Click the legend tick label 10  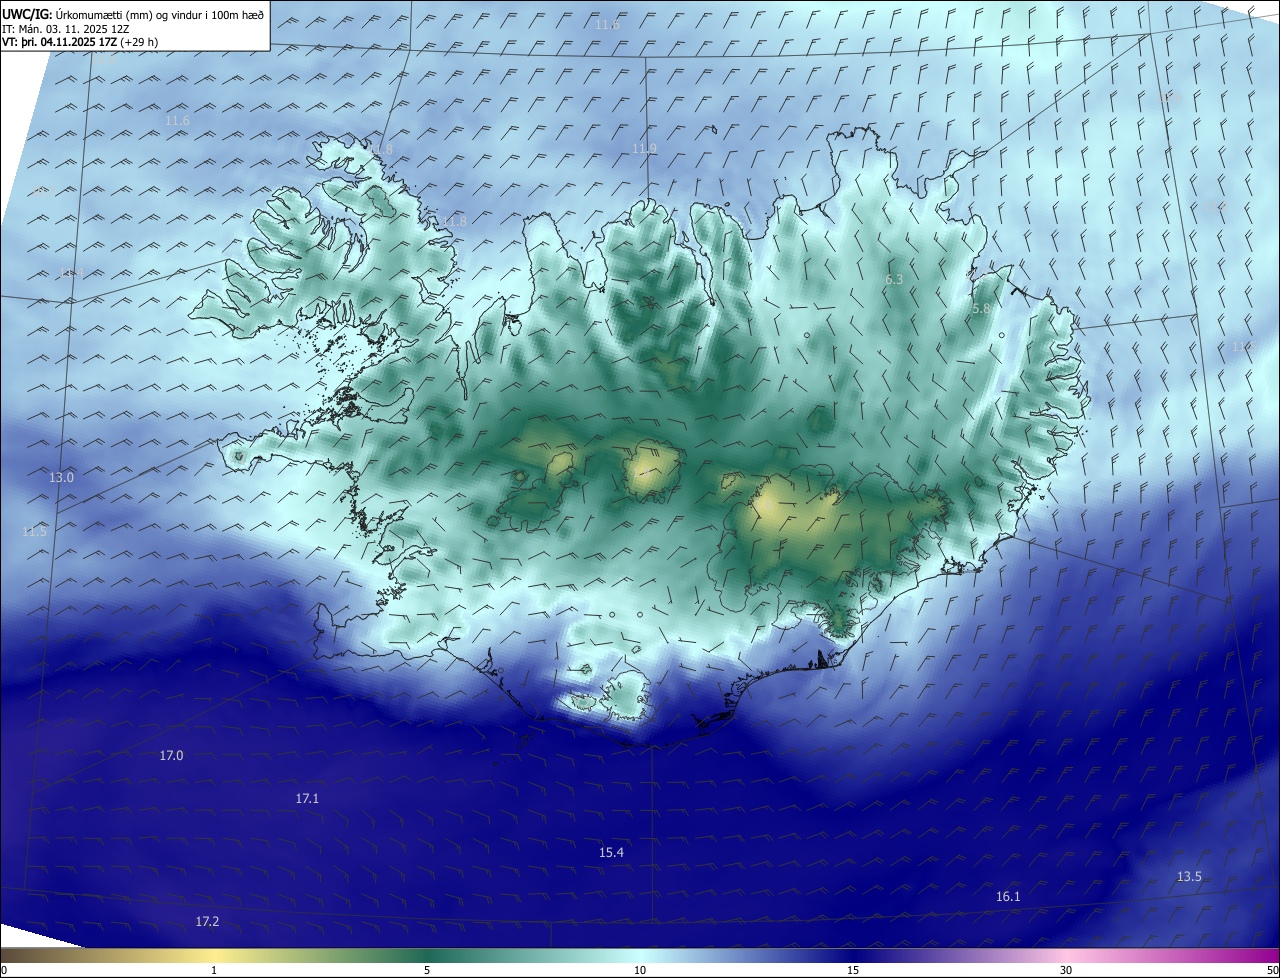640,970
